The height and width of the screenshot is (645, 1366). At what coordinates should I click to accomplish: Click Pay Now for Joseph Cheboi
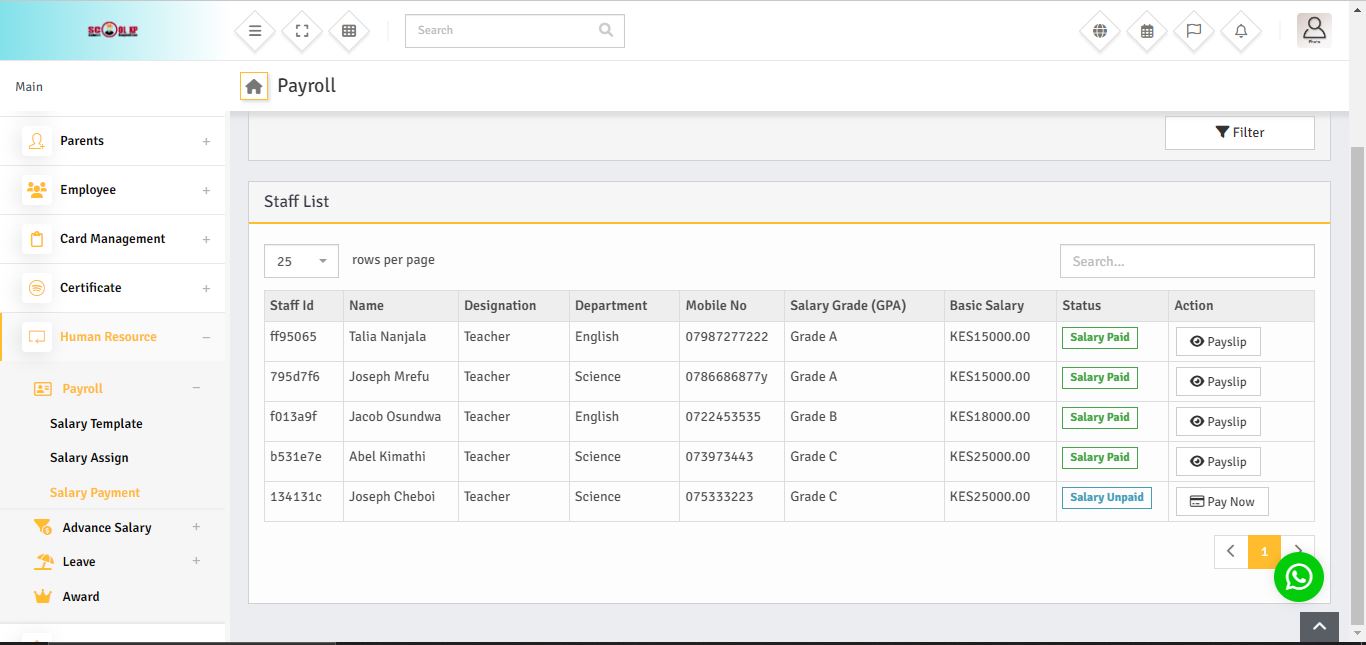(1221, 502)
